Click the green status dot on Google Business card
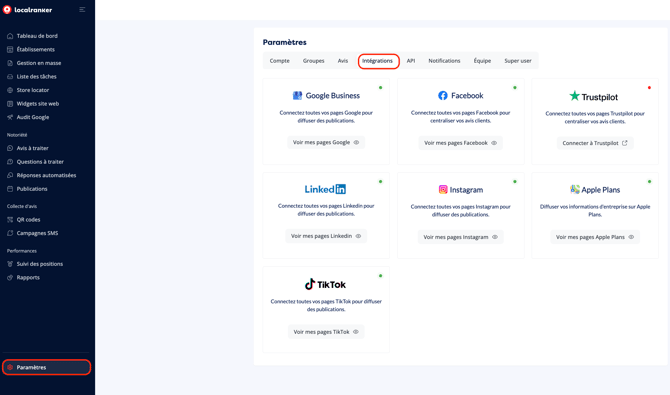 (x=380, y=88)
